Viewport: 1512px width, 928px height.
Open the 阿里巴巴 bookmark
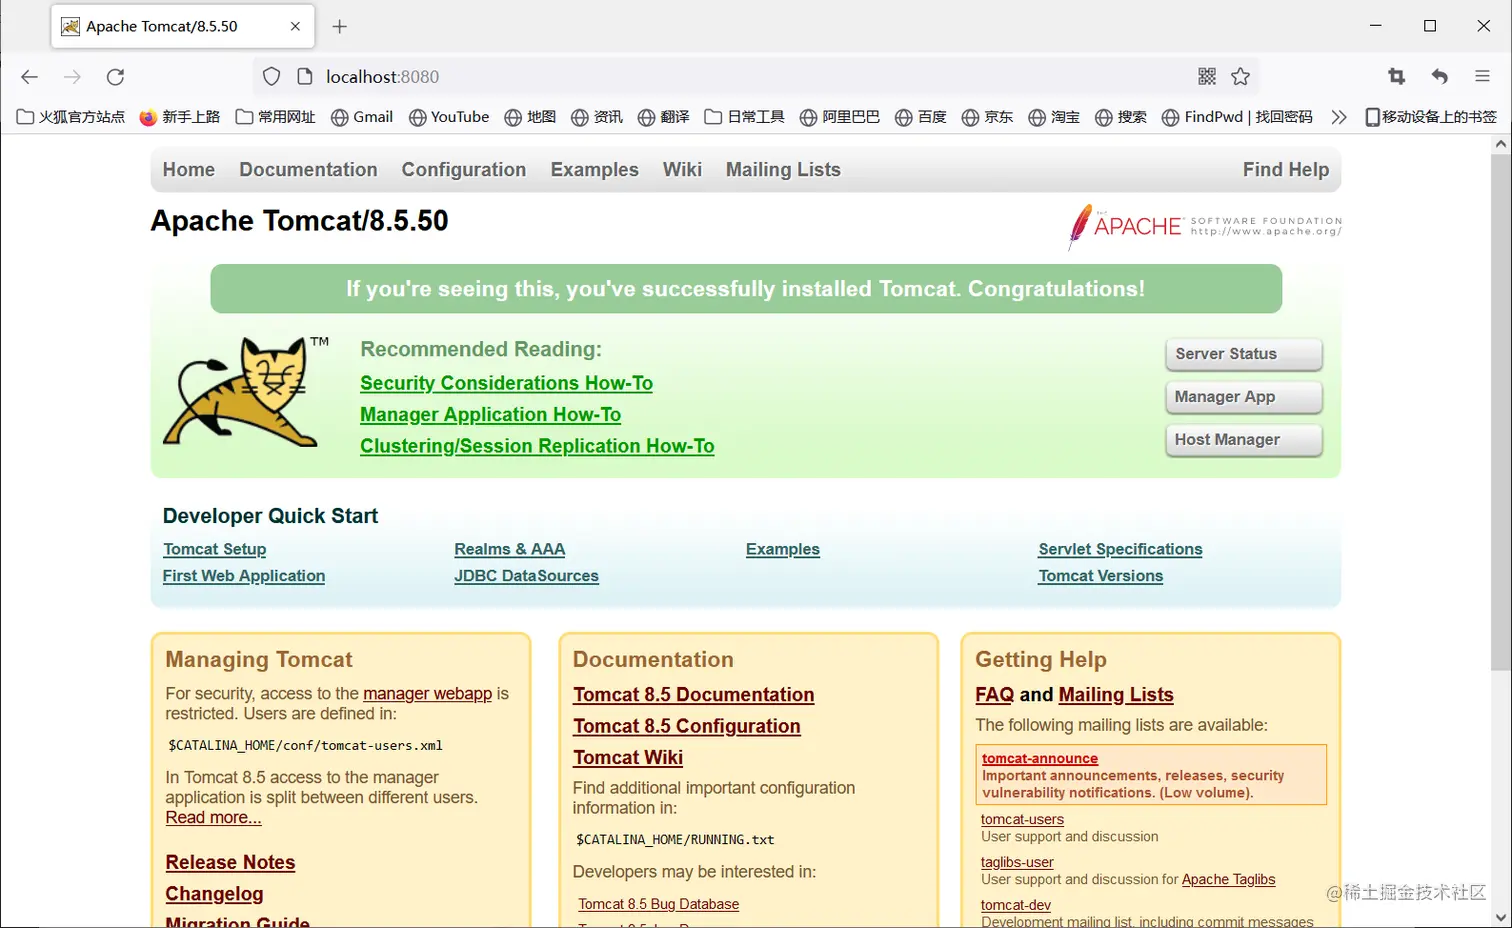point(840,117)
